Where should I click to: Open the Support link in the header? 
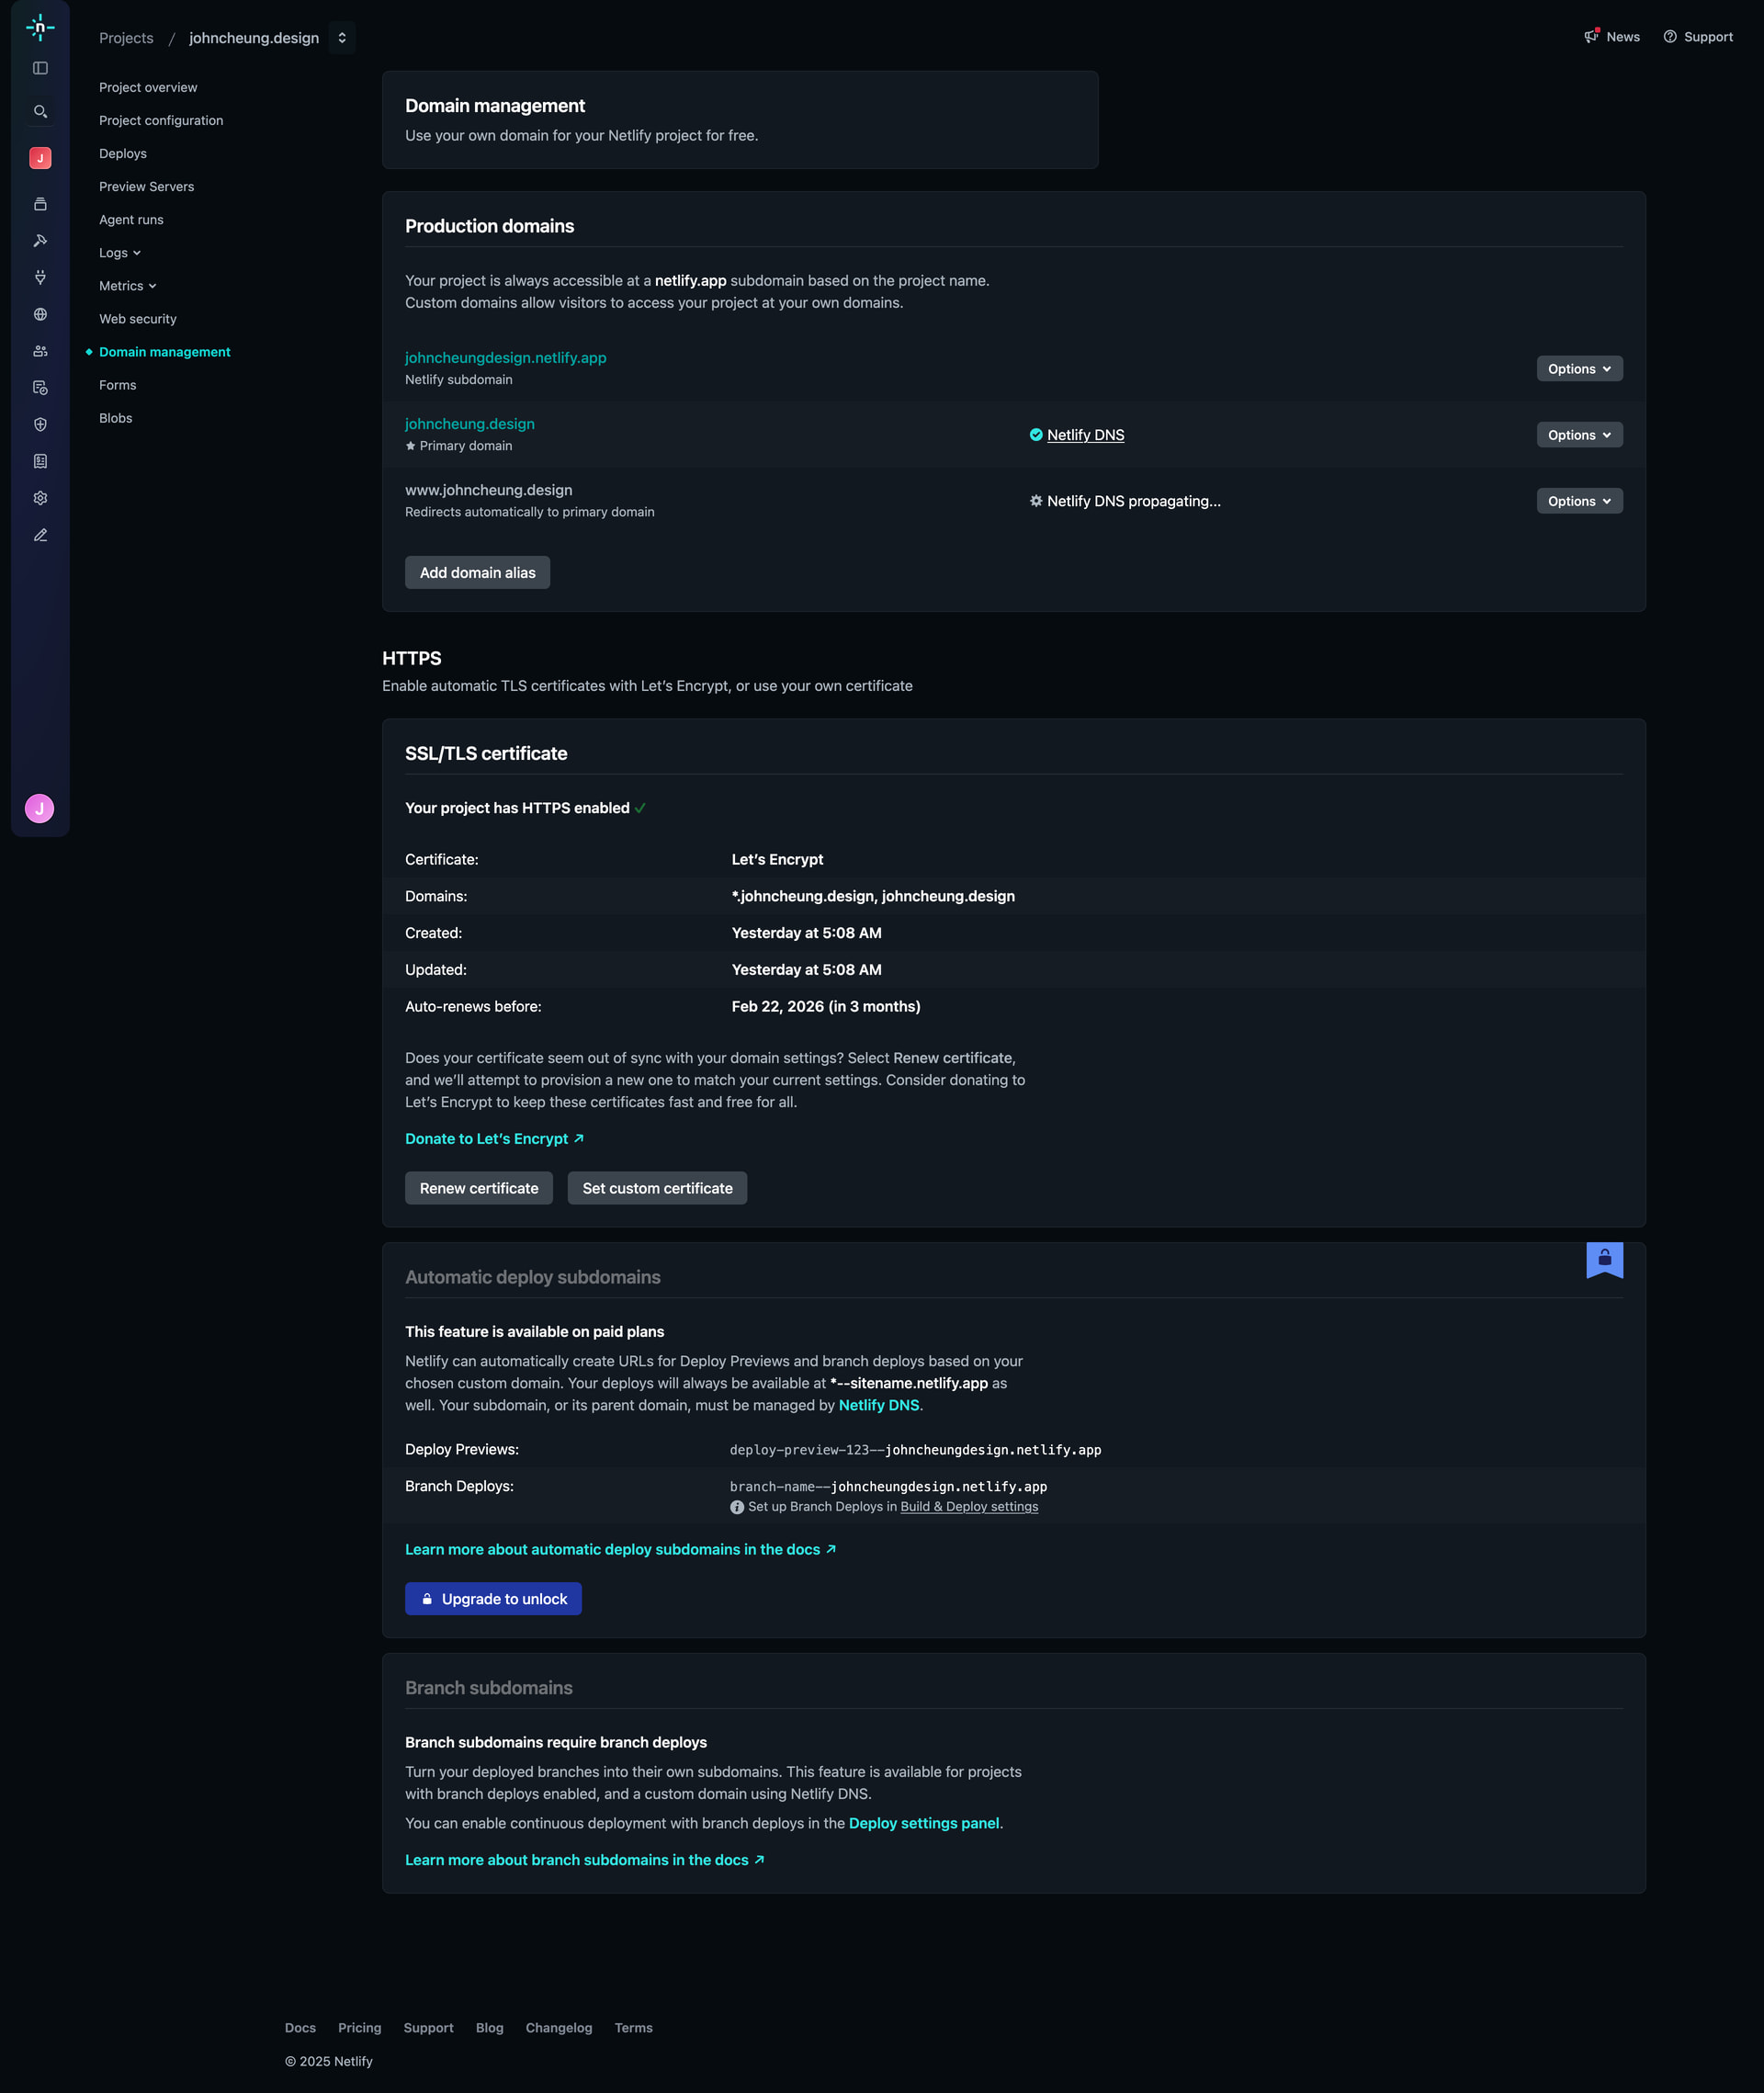point(1708,37)
